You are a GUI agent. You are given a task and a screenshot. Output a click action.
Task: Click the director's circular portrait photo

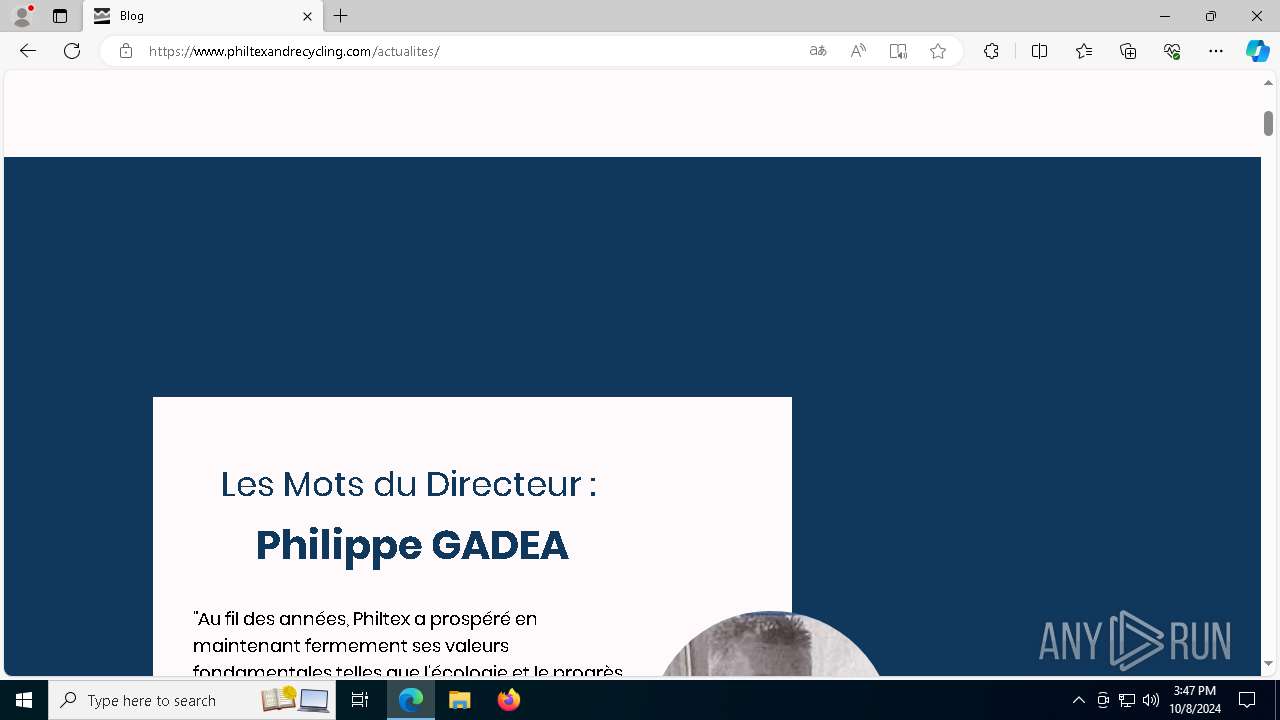coord(770,644)
